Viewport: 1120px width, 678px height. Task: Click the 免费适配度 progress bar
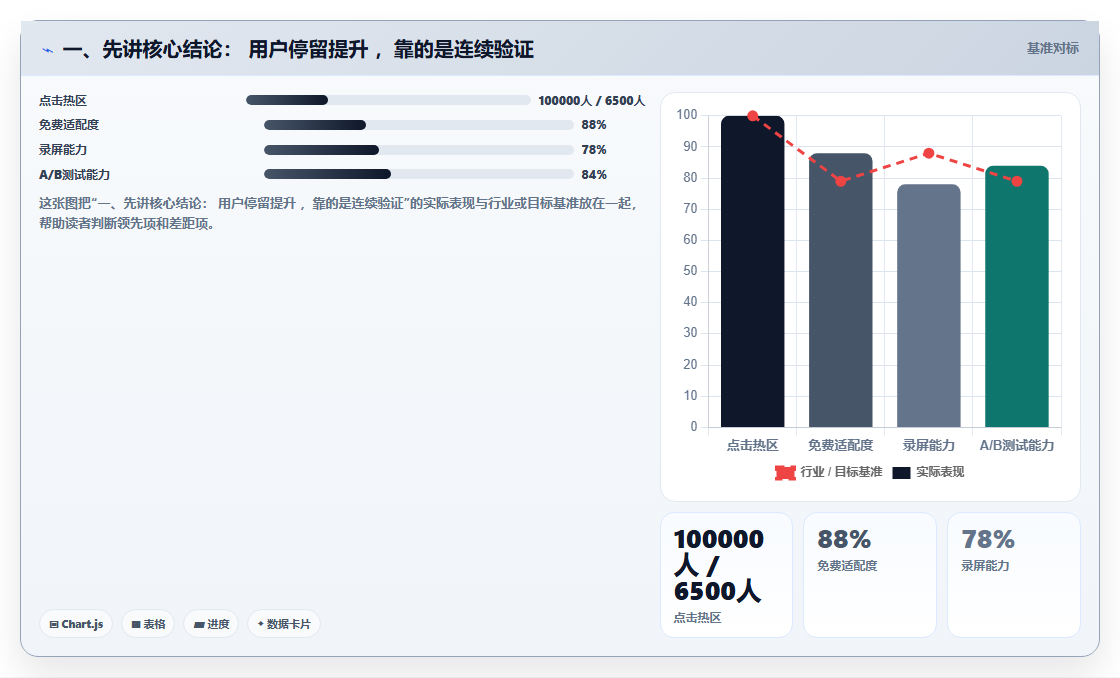click(x=419, y=125)
